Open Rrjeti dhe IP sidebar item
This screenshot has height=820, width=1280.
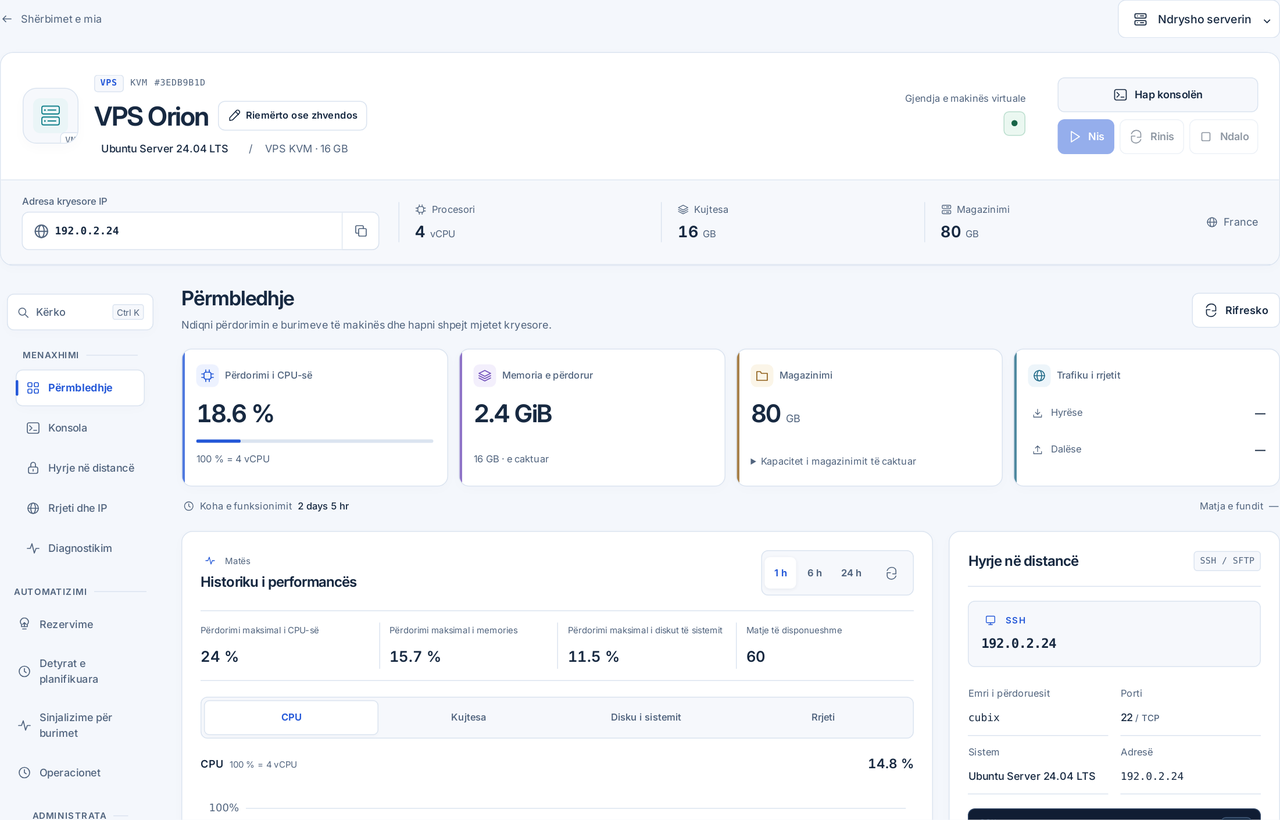(80, 508)
